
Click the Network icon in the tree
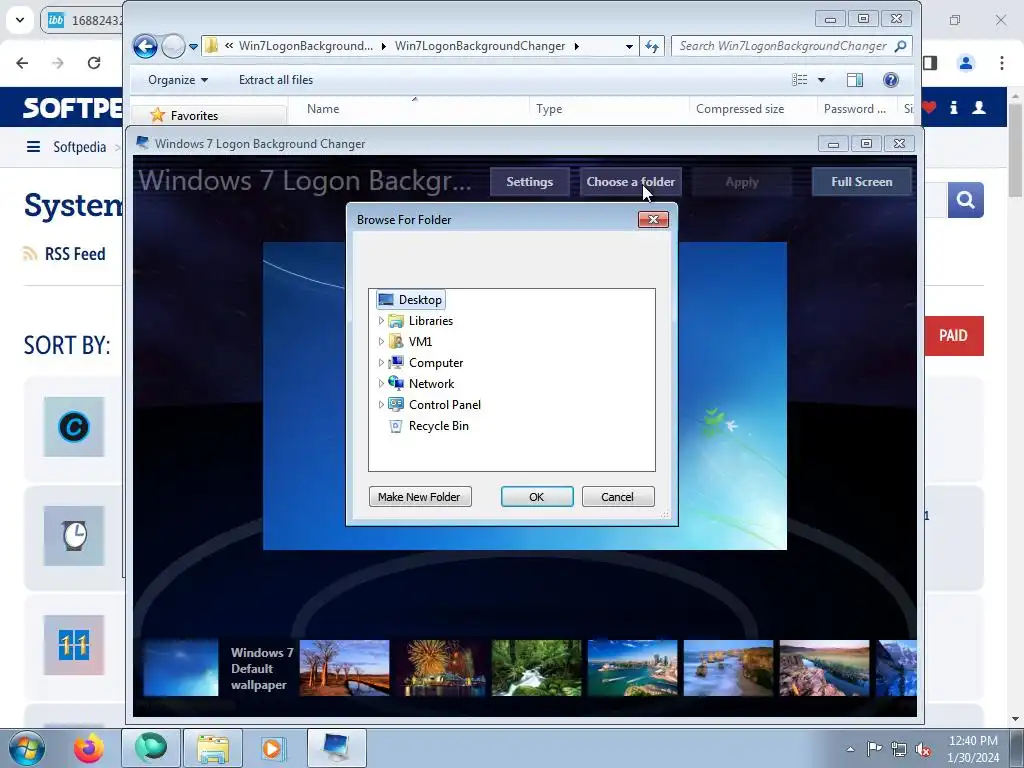coord(396,383)
